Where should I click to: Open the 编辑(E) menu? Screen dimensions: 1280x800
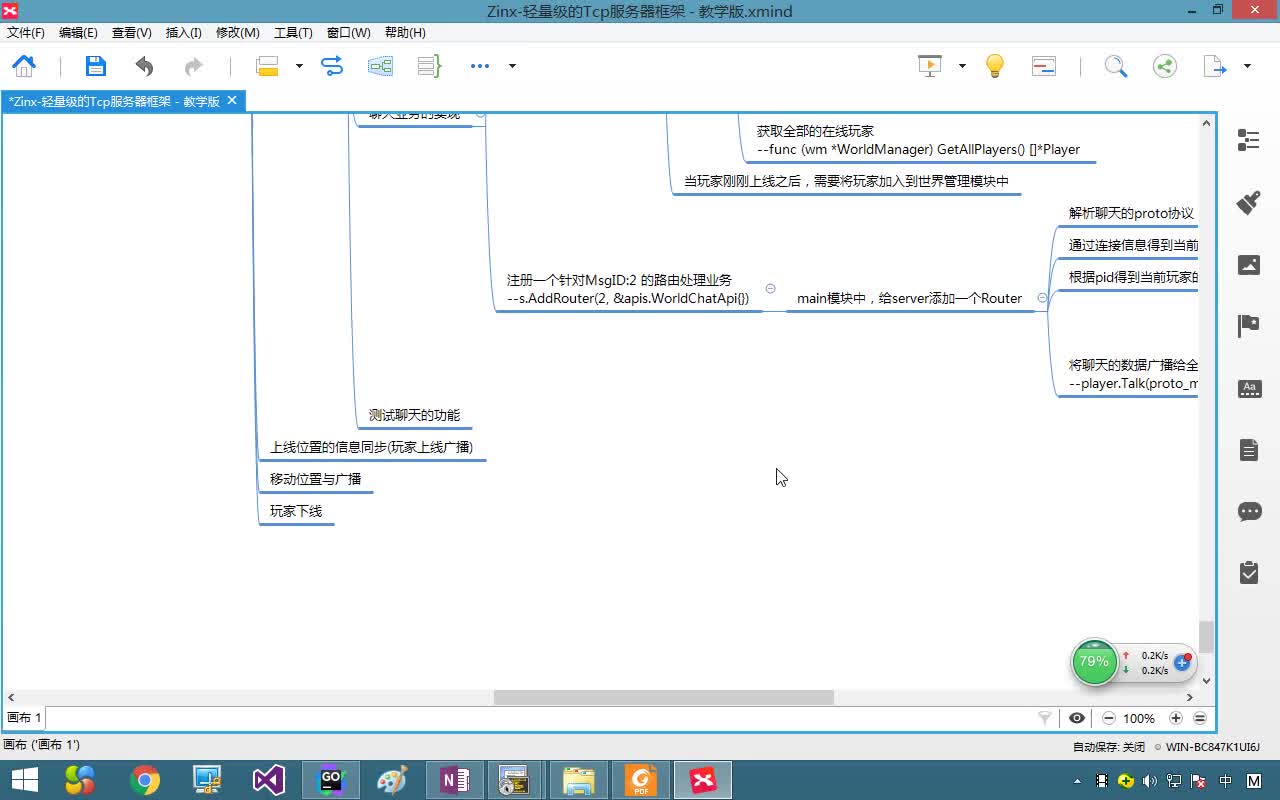tap(78, 33)
